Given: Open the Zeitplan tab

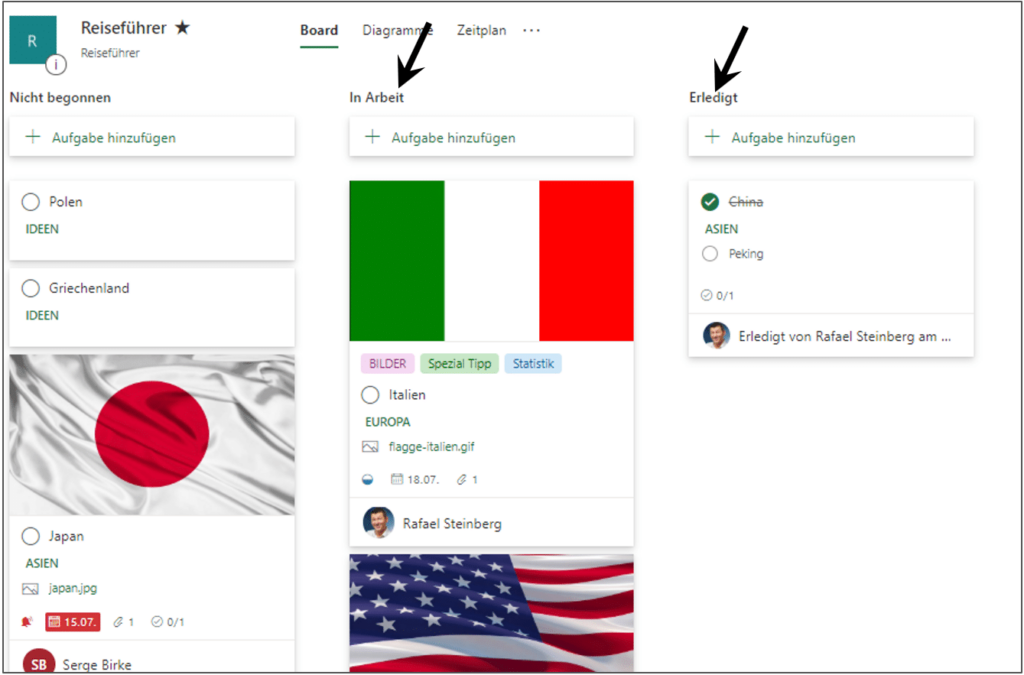Looking at the screenshot, I should pos(481,31).
